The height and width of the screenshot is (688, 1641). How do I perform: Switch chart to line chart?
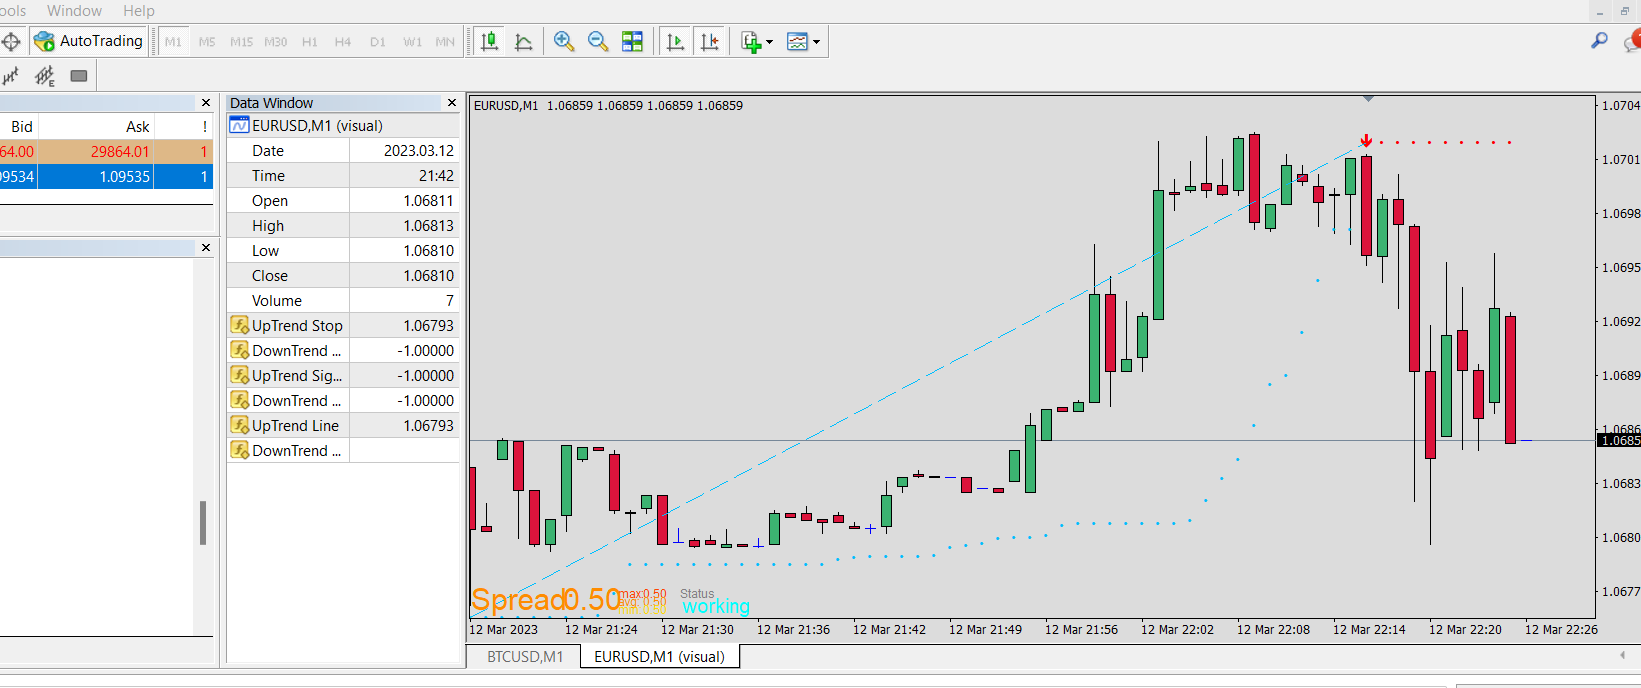point(523,42)
